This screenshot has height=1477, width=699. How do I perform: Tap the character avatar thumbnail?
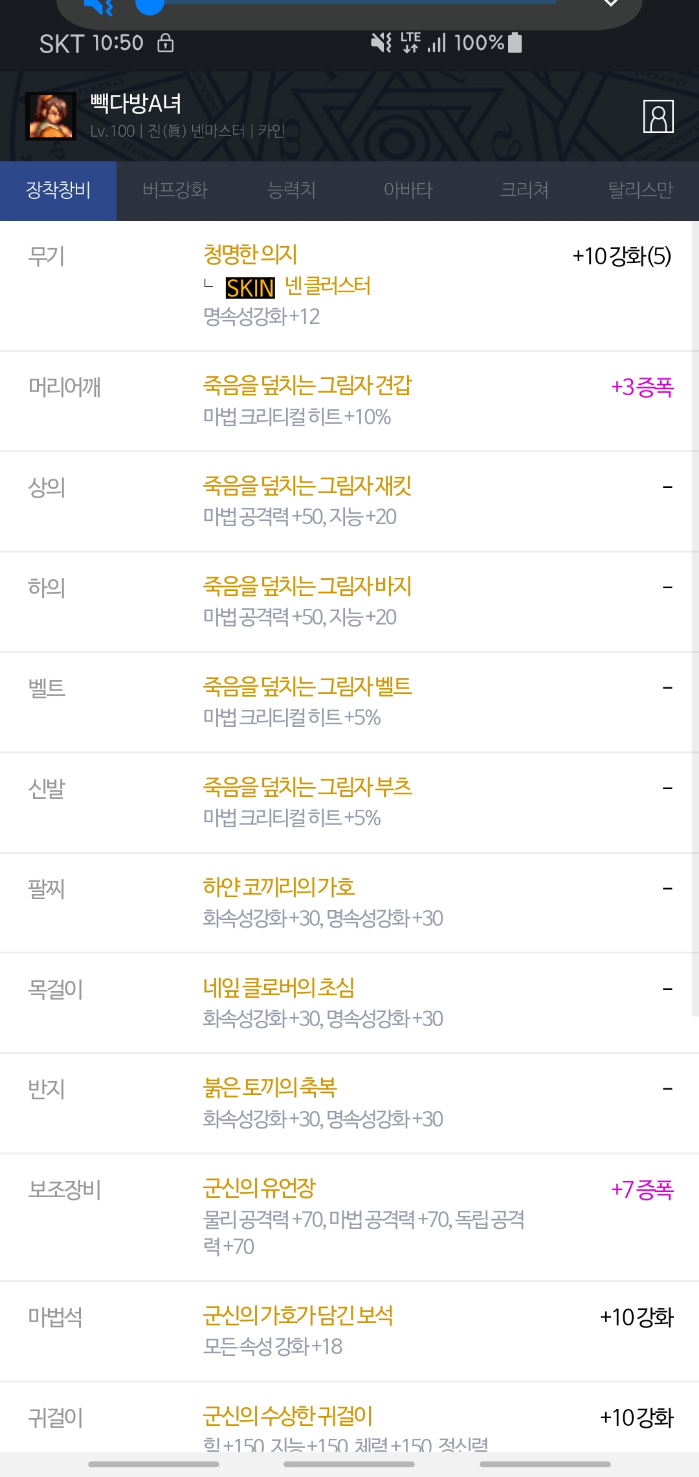(46, 116)
